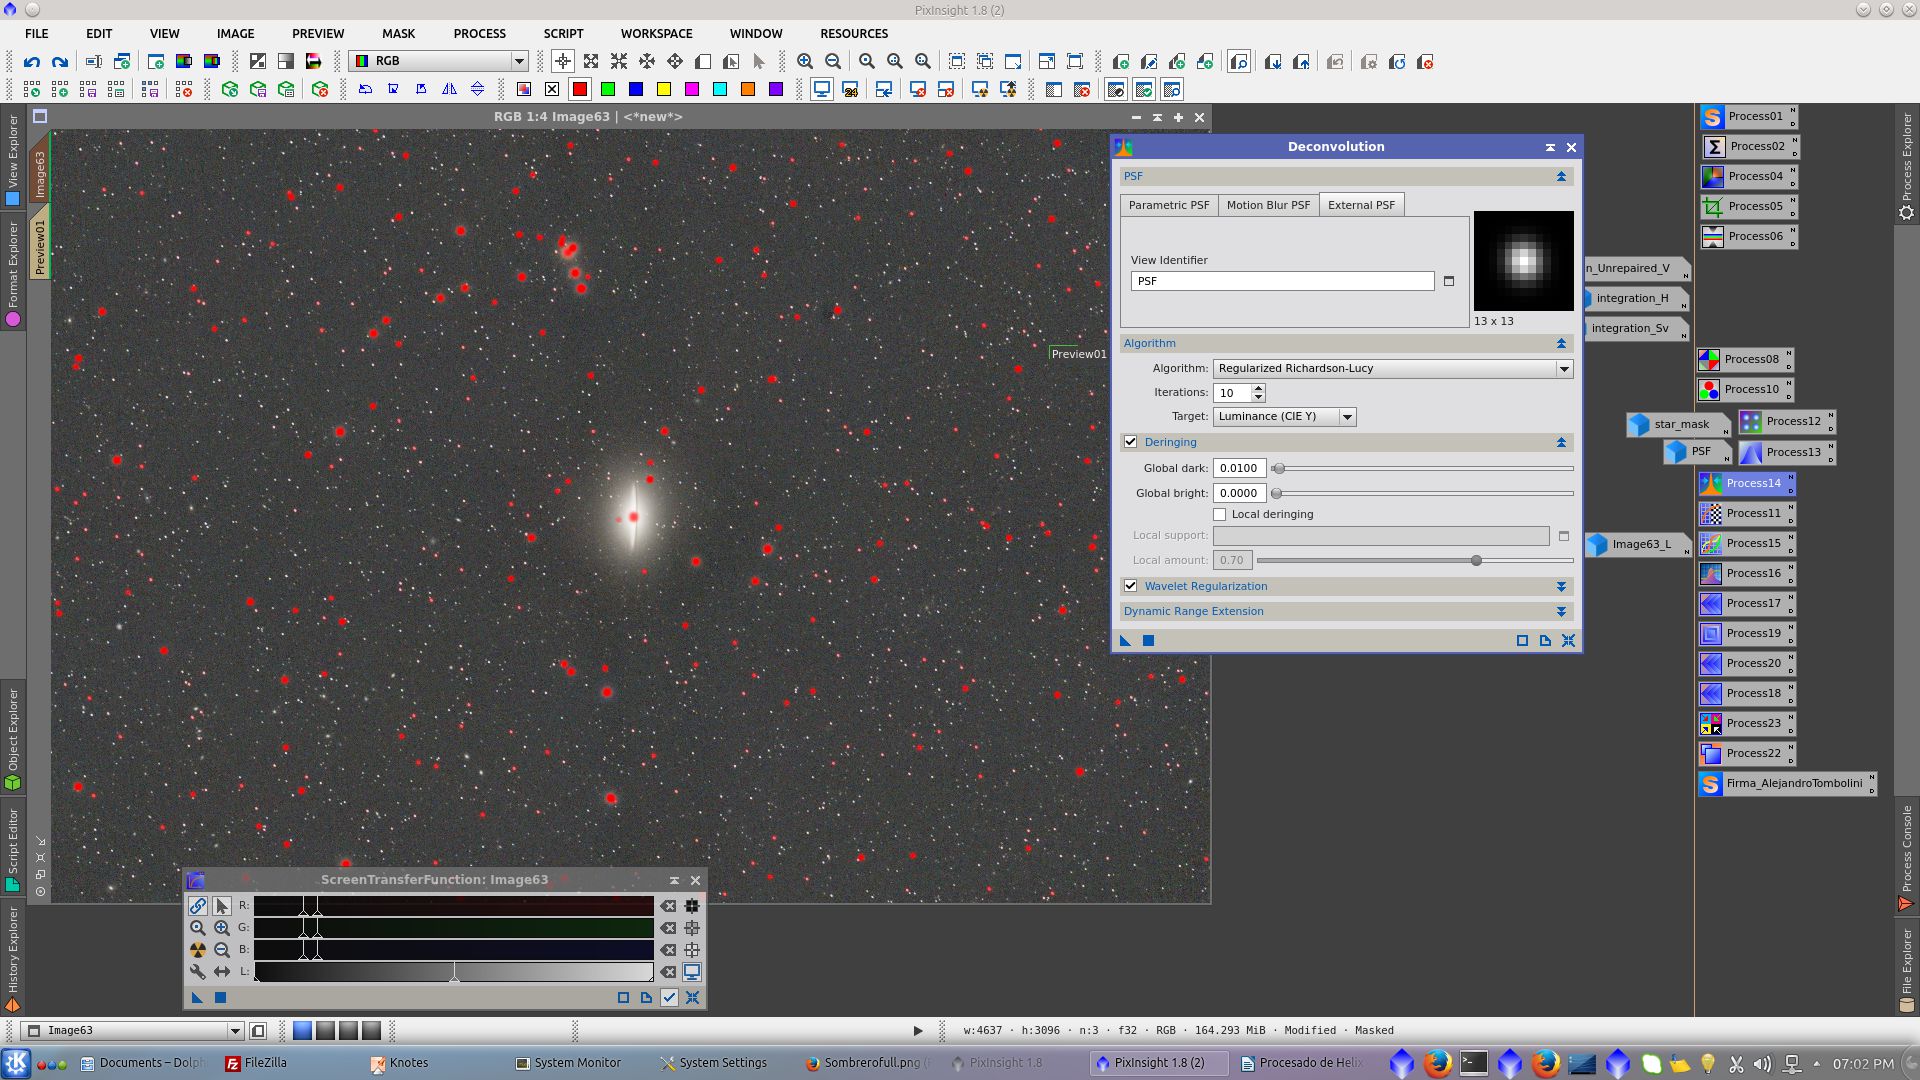Click the monitor icon in the STF L row
Screen dimensions: 1920x1080
click(692, 972)
